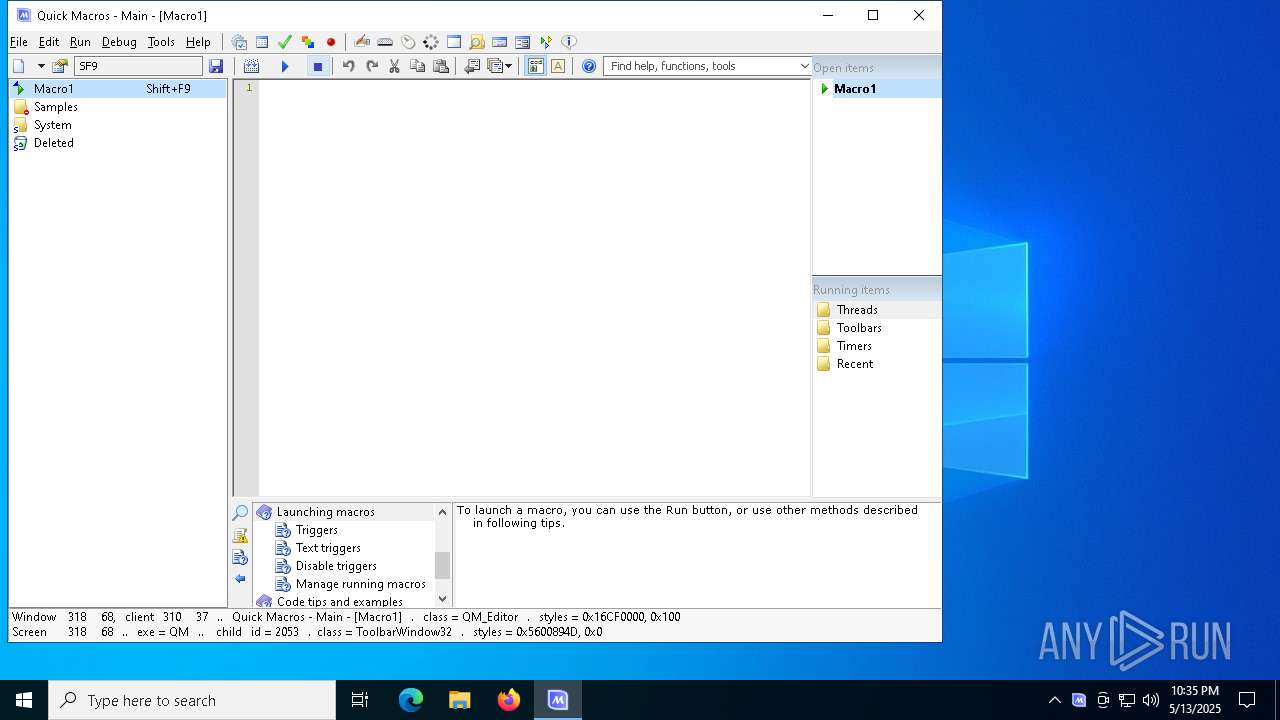The image size is (1280, 720).
Task: Open the Triggers tip
Action: tap(317, 530)
